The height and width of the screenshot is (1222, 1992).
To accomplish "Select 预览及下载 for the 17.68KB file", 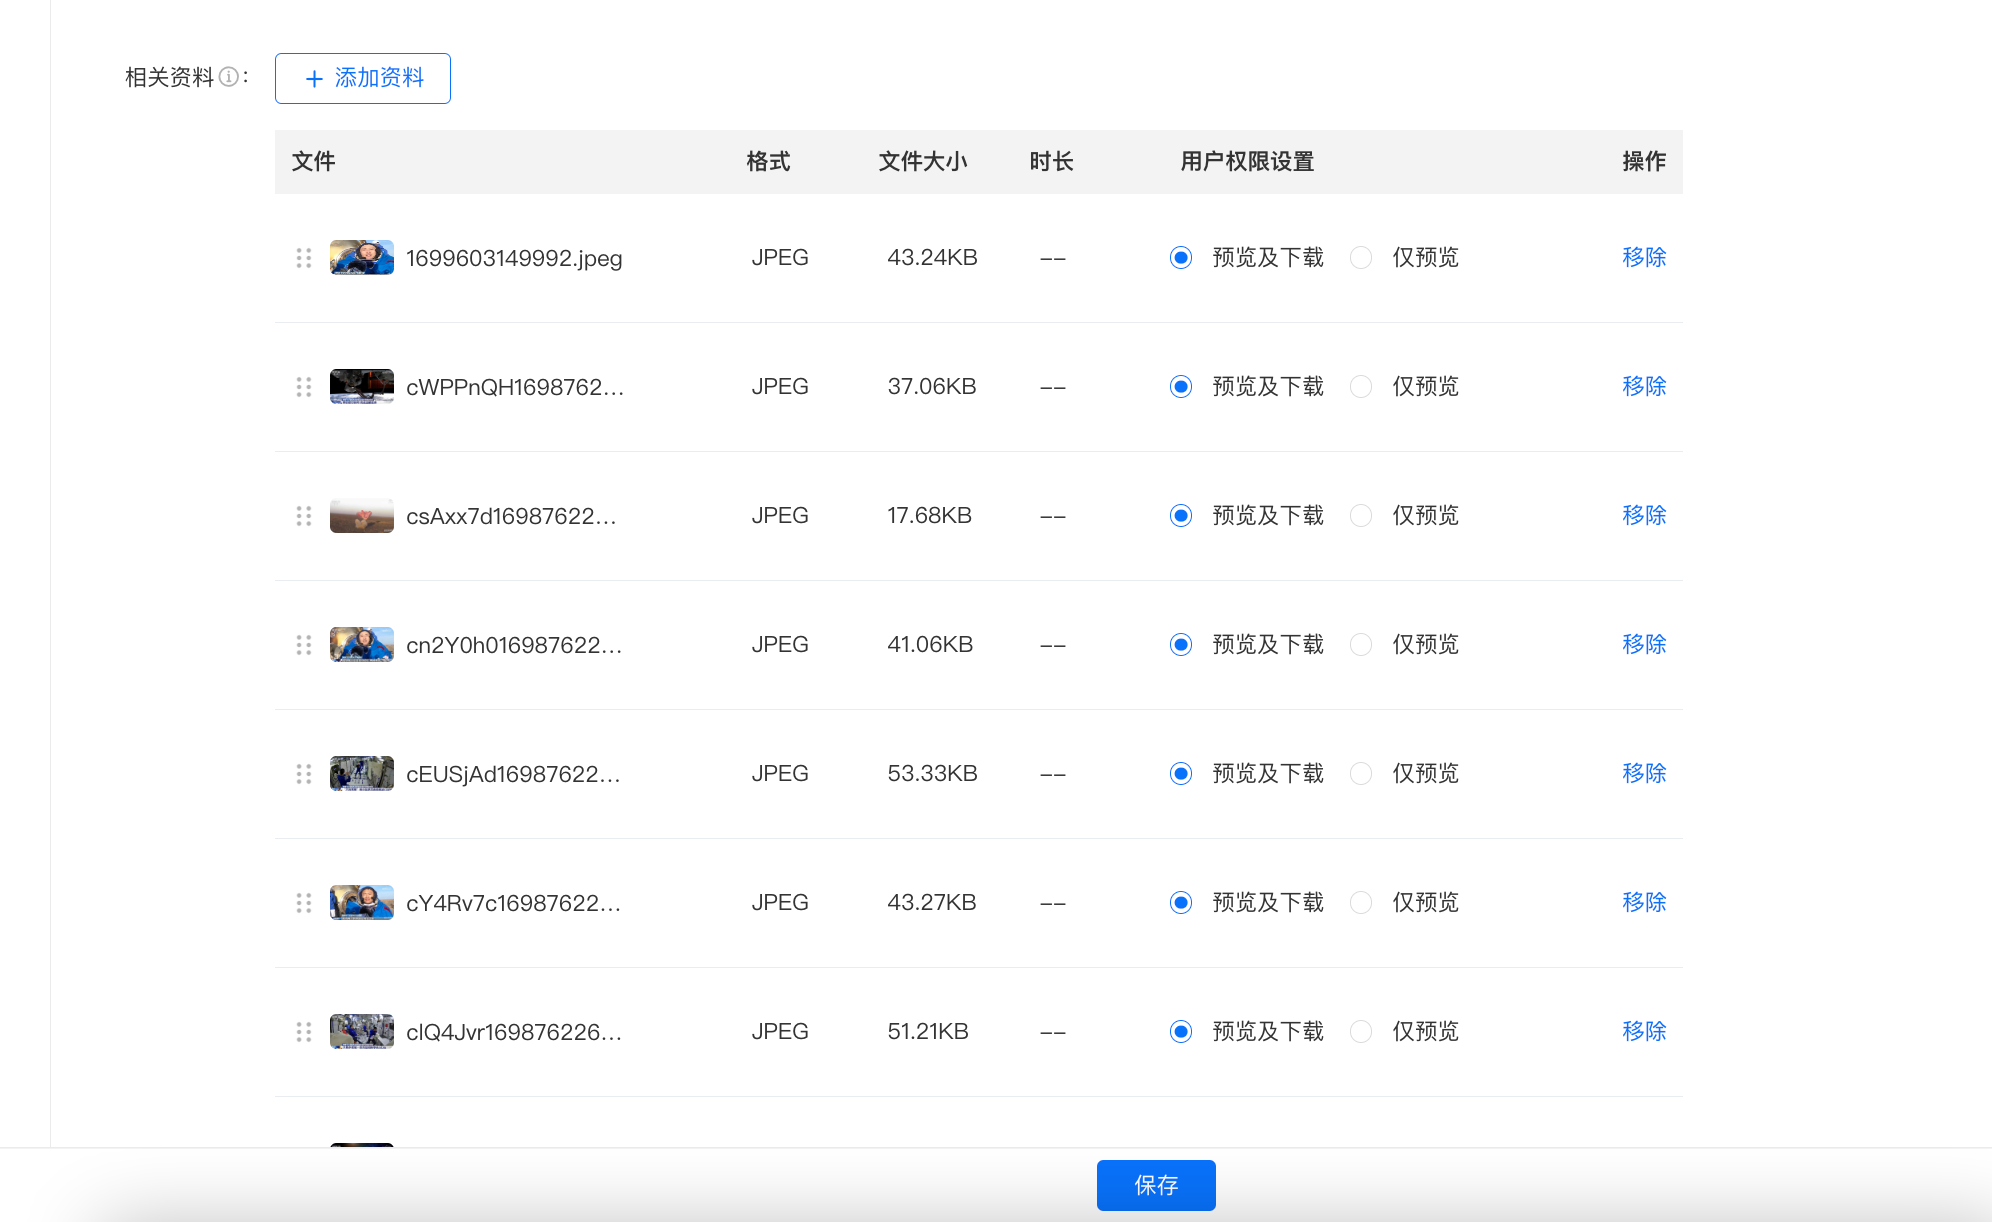I will pos(1181,516).
